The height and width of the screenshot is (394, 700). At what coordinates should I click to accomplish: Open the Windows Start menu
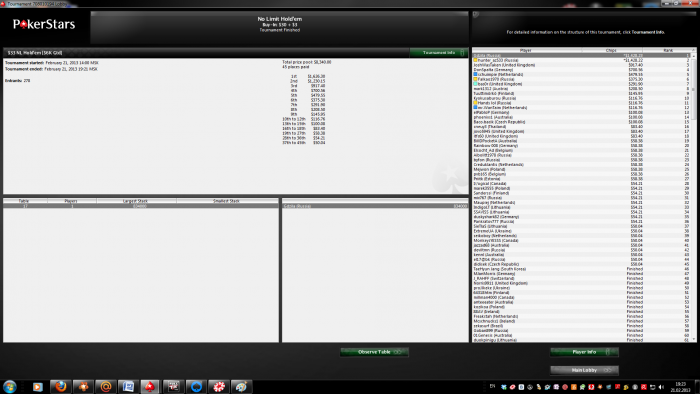pyautogui.click(x=9, y=386)
